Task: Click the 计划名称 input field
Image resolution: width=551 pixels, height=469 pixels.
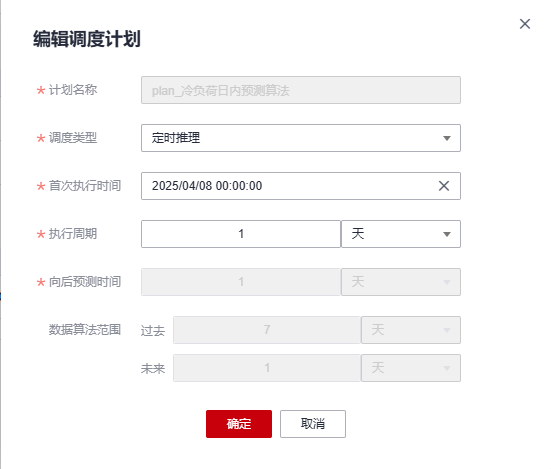Action: tap(301, 90)
